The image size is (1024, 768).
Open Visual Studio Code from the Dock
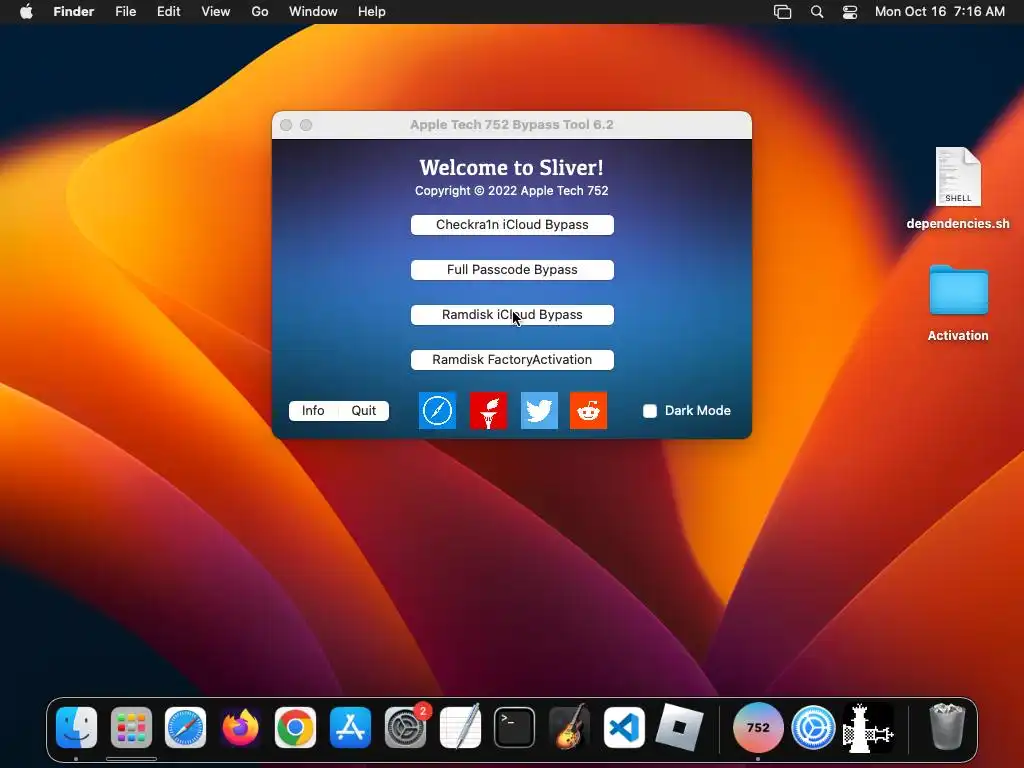click(624, 728)
